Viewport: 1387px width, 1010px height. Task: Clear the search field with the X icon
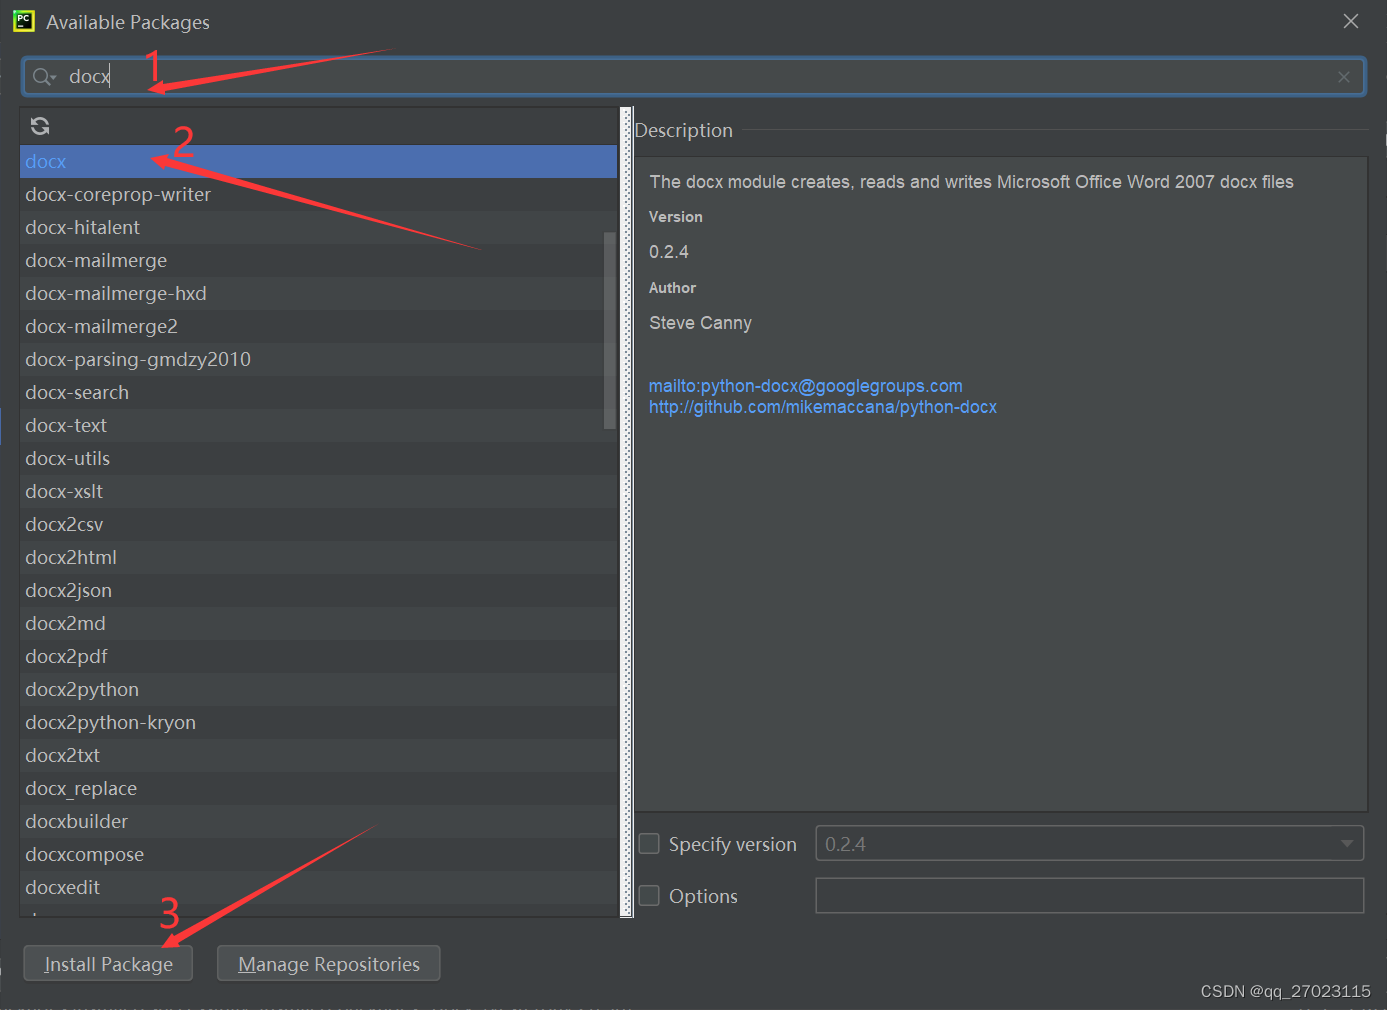[1344, 77]
